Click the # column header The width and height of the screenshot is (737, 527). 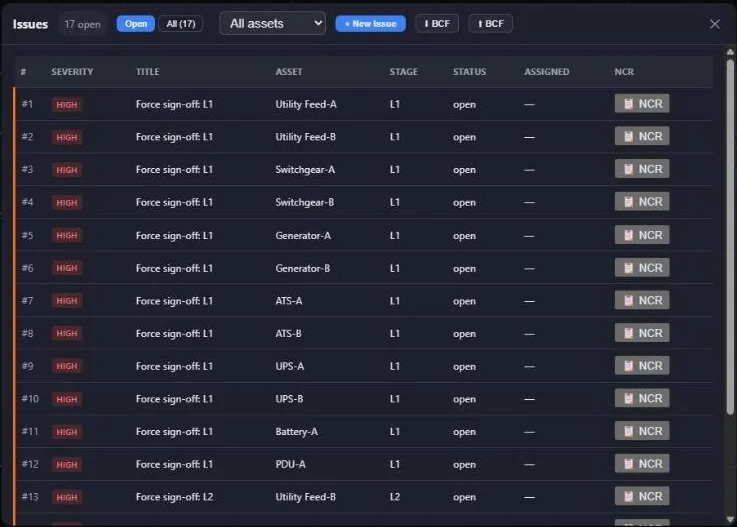(x=23, y=71)
